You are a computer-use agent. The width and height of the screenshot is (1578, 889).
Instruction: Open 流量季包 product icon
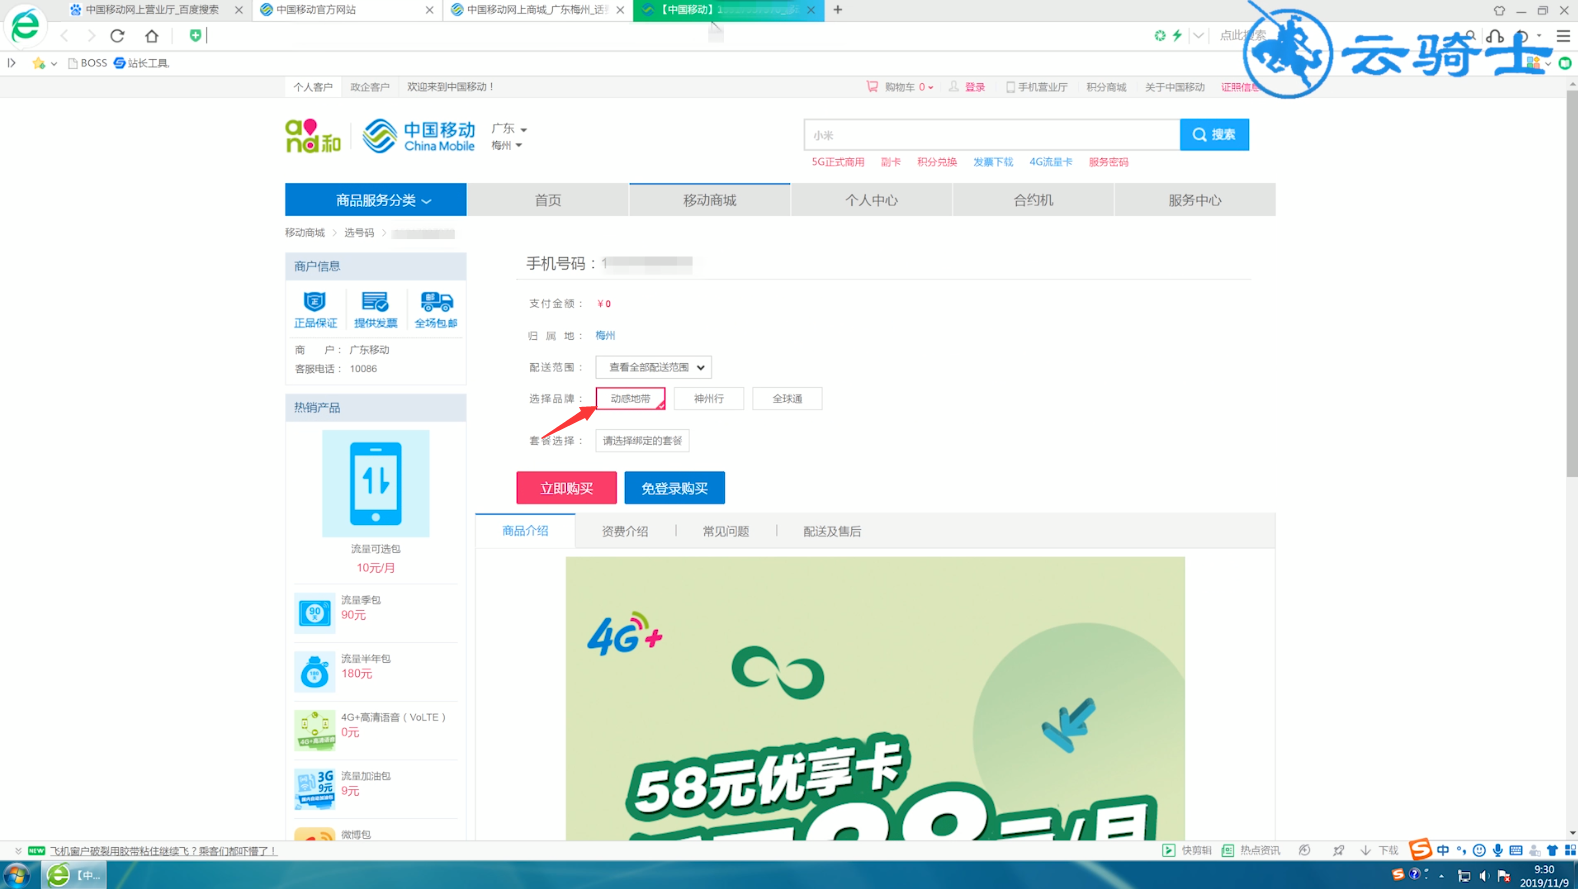pos(314,613)
